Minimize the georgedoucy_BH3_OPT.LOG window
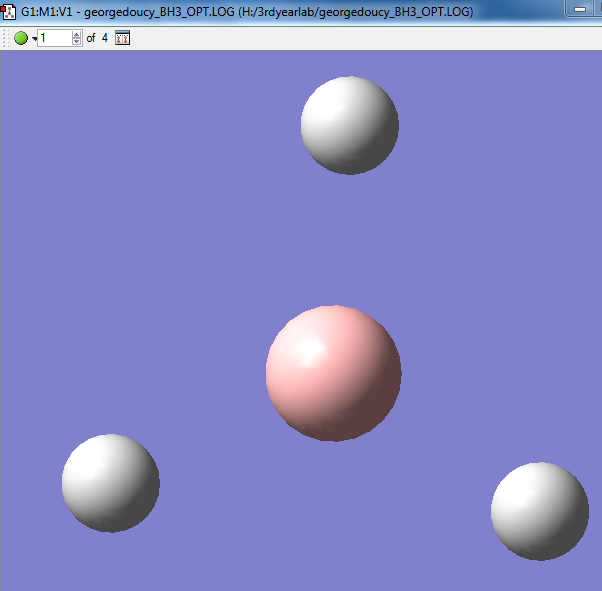The width and height of the screenshot is (602, 591). [580, 9]
